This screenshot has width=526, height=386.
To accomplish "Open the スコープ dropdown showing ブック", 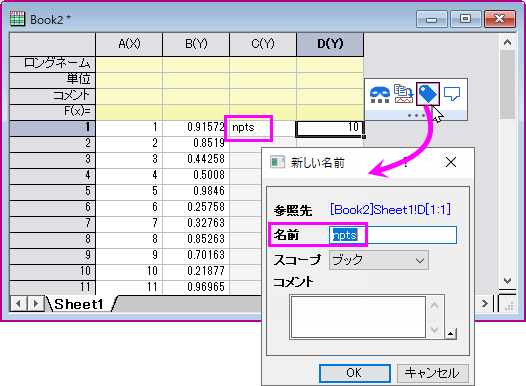I will (x=379, y=260).
